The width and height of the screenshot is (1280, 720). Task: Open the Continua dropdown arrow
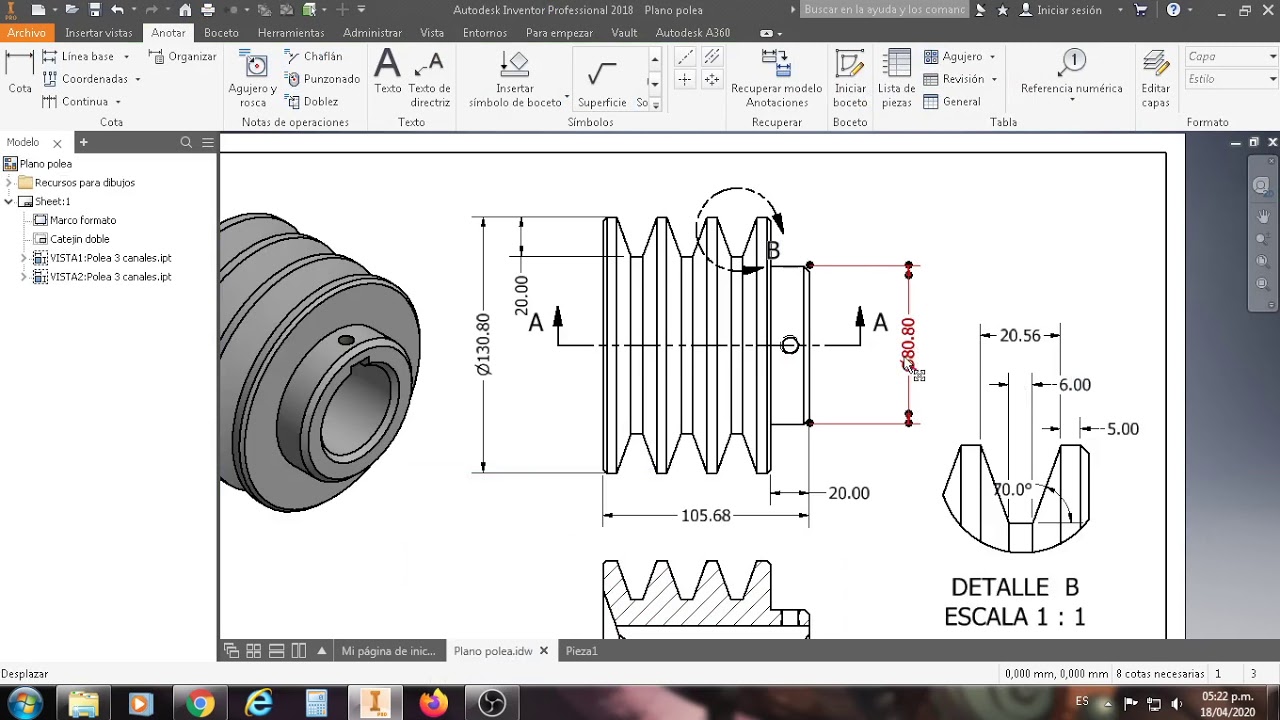[118, 102]
